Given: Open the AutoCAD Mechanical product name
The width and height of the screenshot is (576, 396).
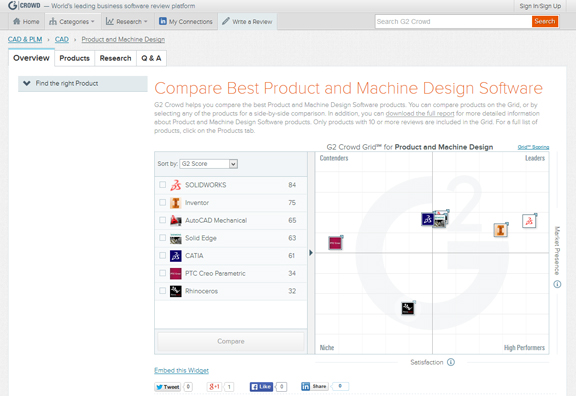Looking at the screenshot, I should point(216,220).
